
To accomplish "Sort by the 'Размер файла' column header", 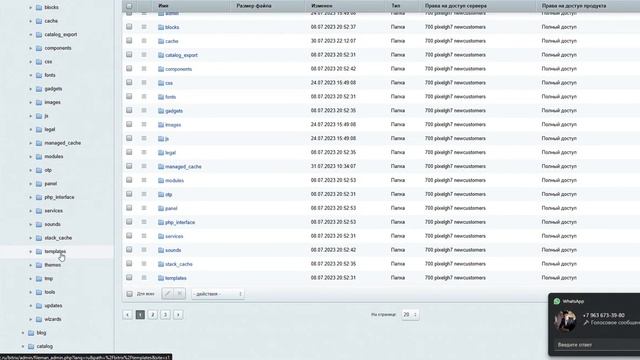I will [x=254, y=6].
